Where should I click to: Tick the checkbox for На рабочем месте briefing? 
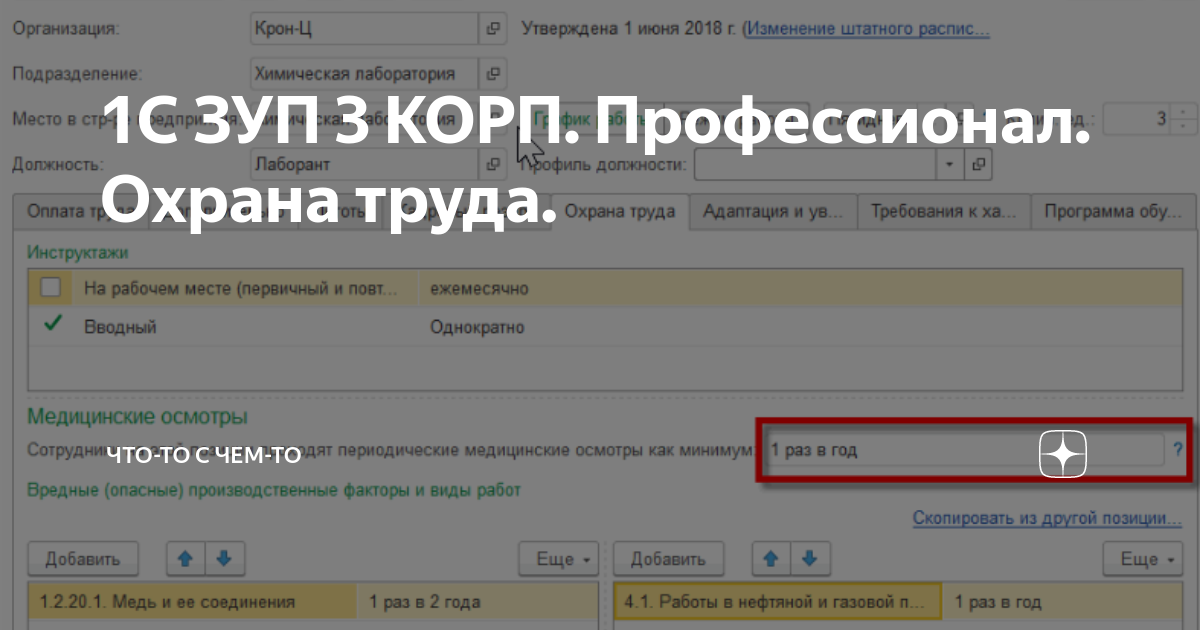point(50,288)
